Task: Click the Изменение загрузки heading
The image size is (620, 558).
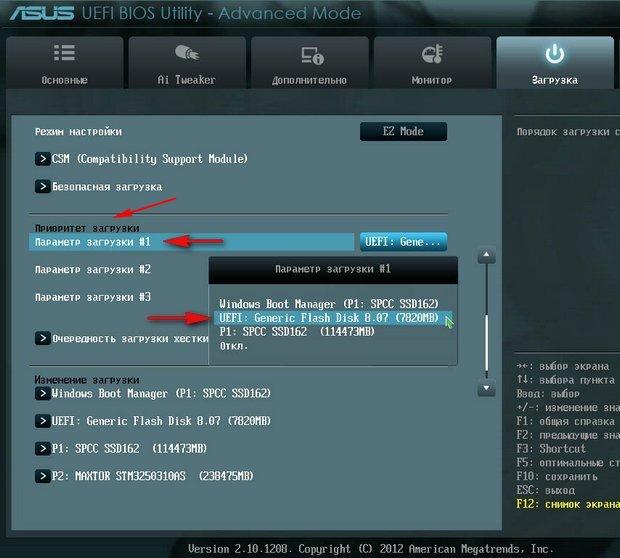Action: pos(87,380)
